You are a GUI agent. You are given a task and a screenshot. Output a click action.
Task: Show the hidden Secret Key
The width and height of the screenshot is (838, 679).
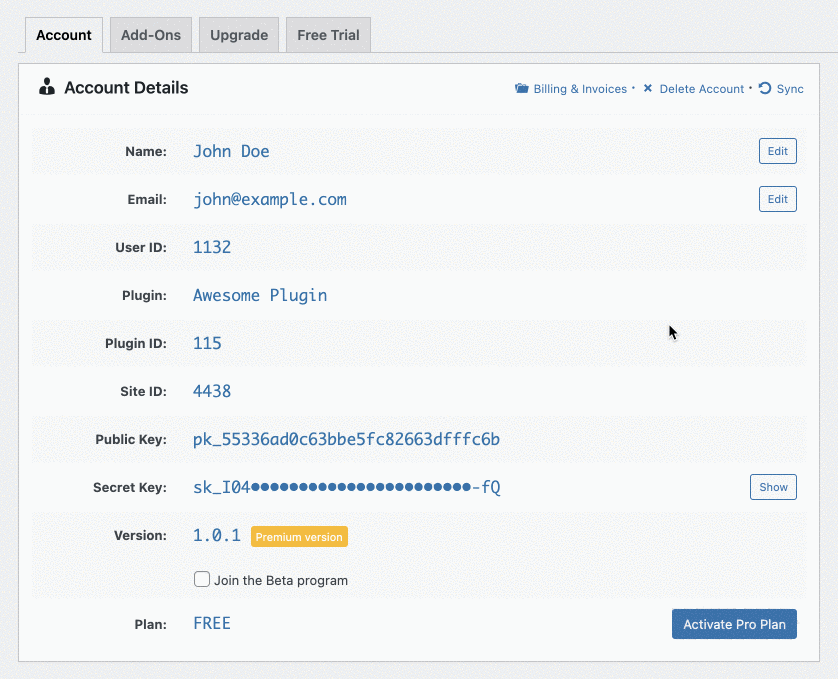click(773, 487)
